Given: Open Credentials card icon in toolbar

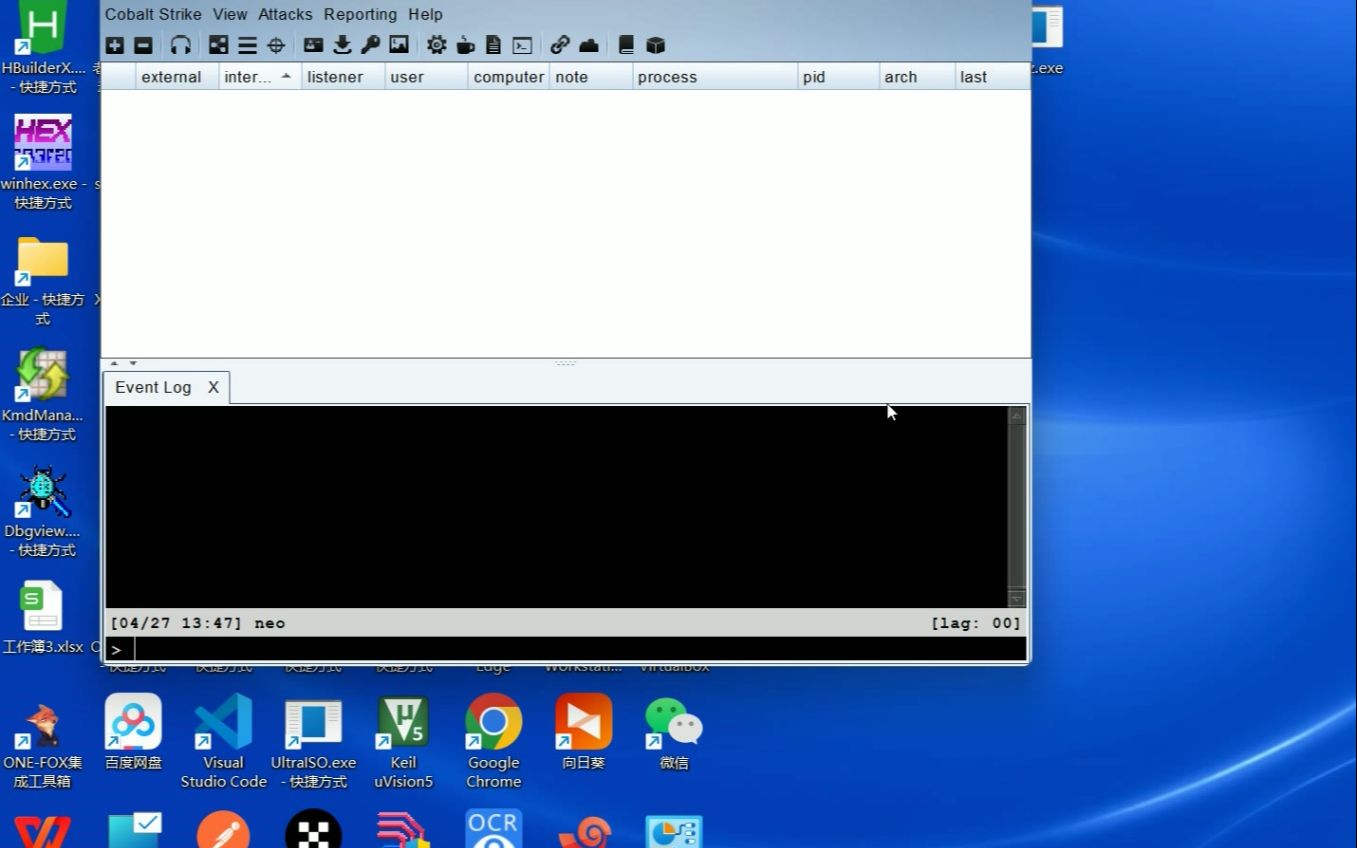Looking at the screenshot, I should click(313, 45).
